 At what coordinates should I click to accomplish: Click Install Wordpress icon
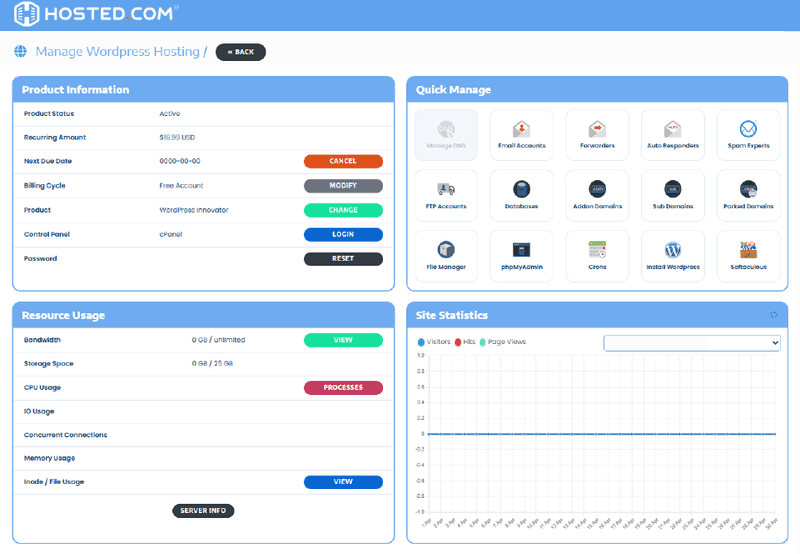tap(672, 256)
